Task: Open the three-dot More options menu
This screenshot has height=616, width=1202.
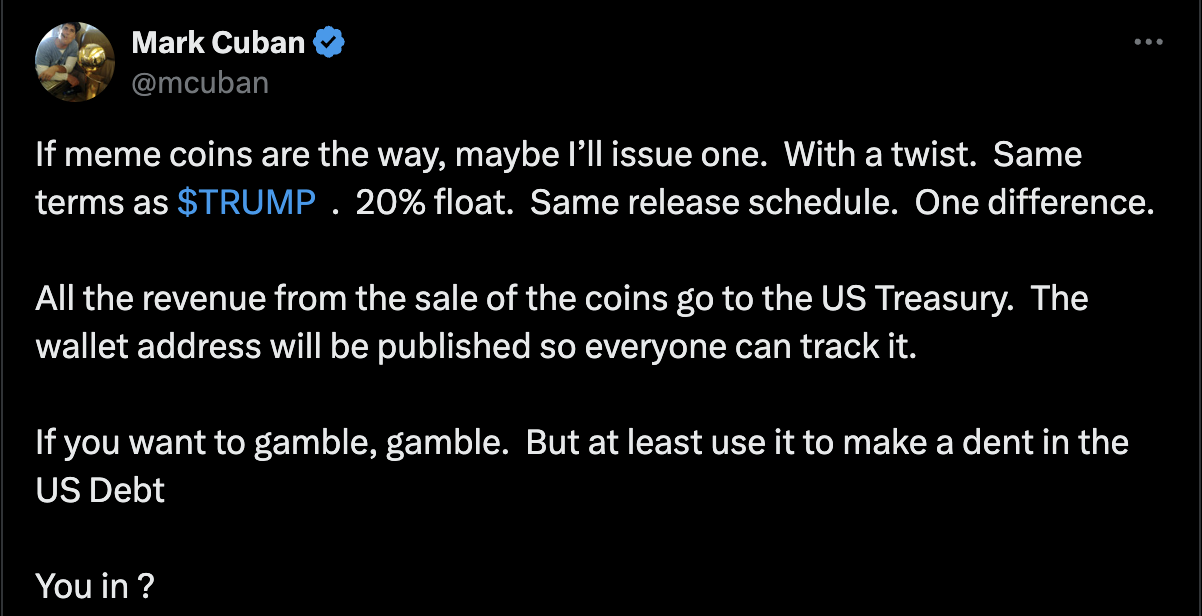Action: point(1150,43)
